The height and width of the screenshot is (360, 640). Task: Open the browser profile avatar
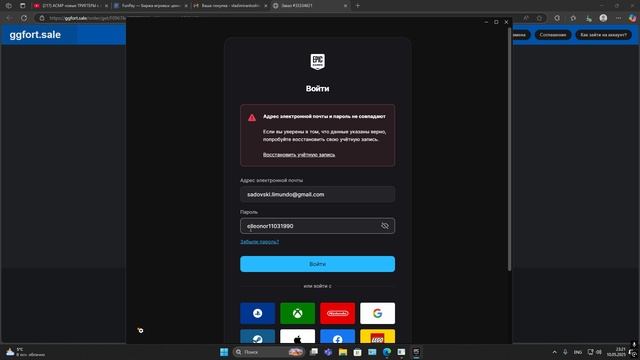pos(603,18)
